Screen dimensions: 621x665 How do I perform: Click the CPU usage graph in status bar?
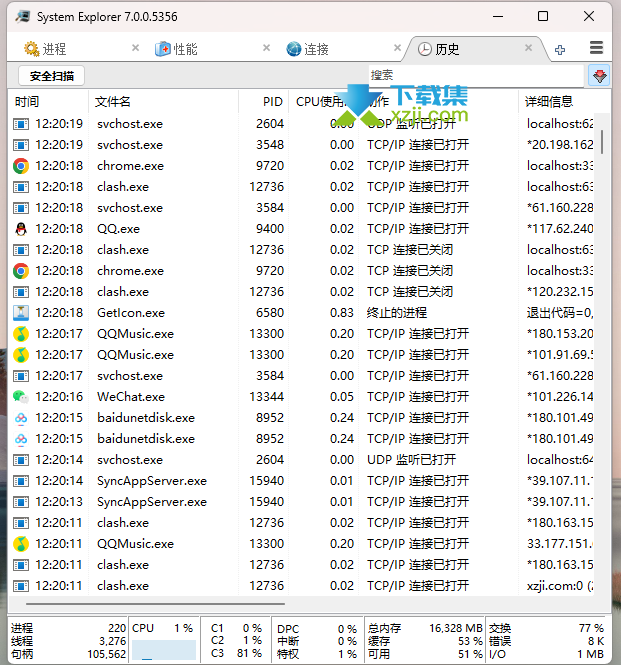coord(164,650)
